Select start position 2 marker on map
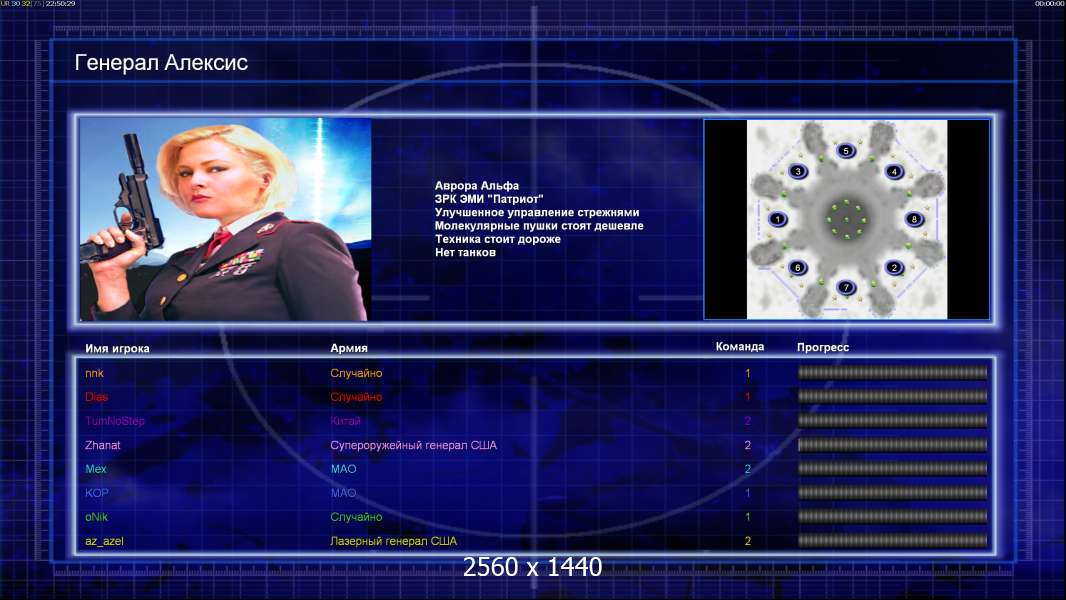The image size is (1066, 600). click(x=895, y=268)
